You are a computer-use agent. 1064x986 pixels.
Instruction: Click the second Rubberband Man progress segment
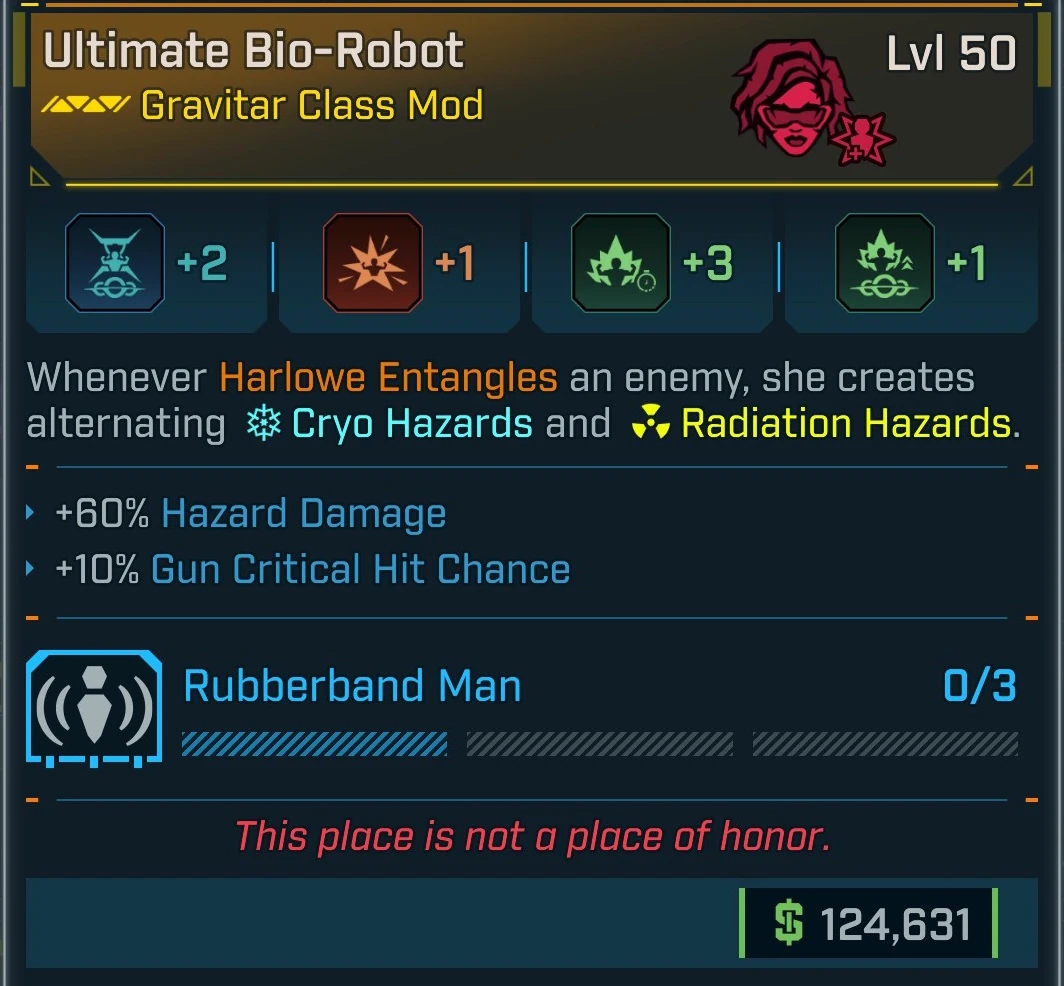(x=600, y=744)
